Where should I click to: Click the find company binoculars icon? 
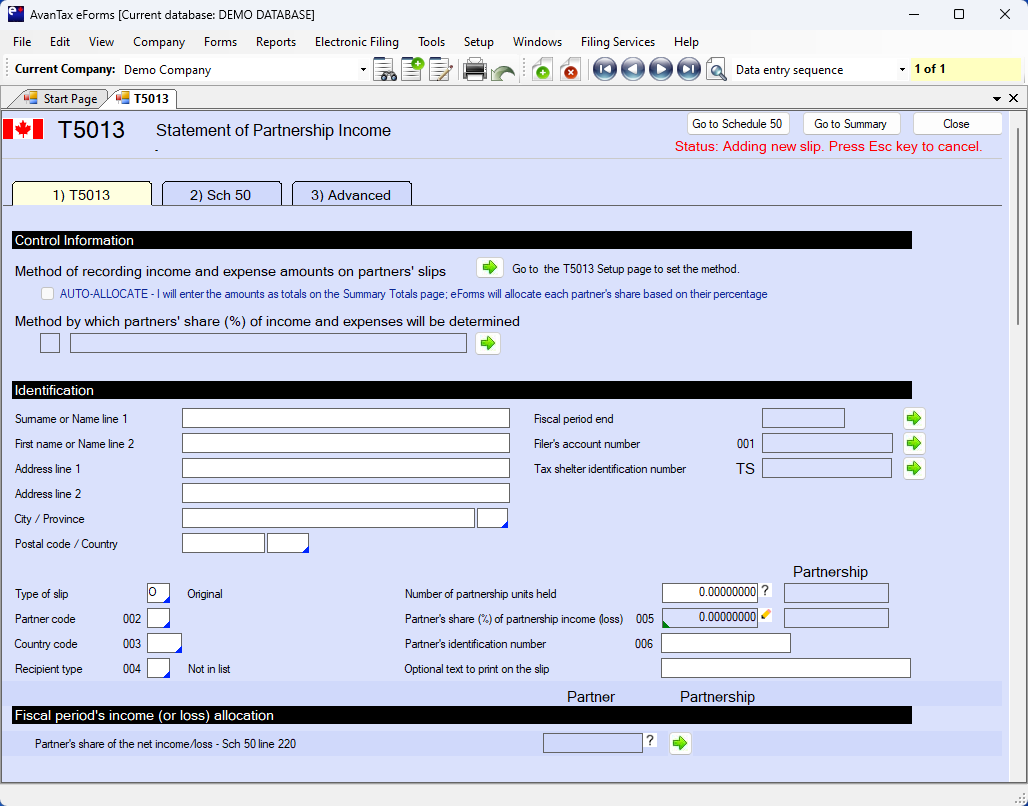coord(385,70)
